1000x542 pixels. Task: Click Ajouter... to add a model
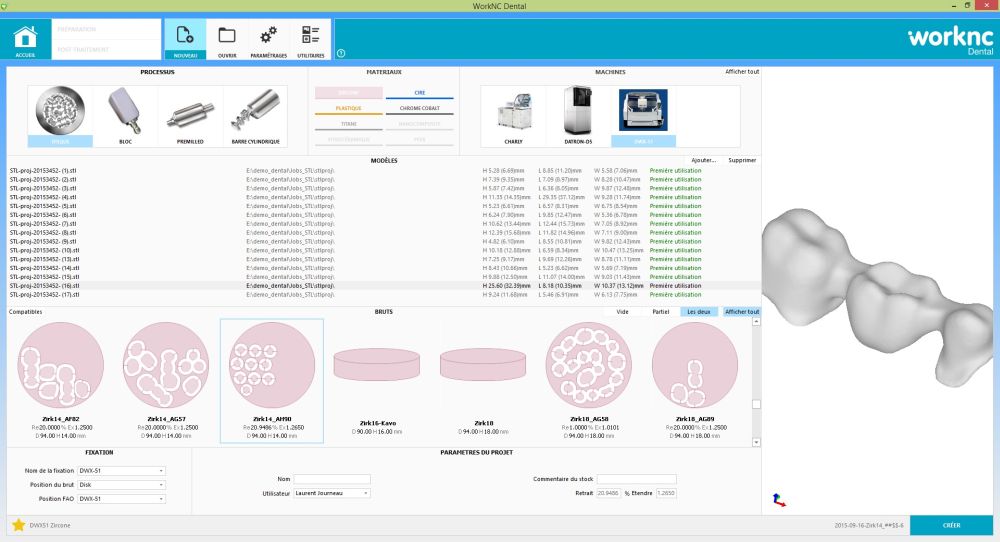704,160
